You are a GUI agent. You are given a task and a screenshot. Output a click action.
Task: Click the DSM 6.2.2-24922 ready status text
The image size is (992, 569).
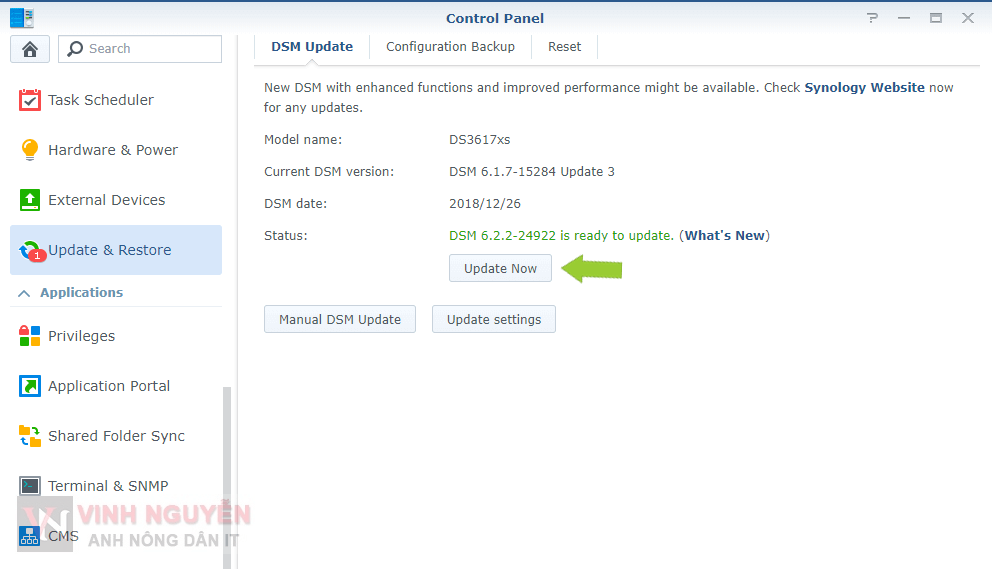[561, 235]
